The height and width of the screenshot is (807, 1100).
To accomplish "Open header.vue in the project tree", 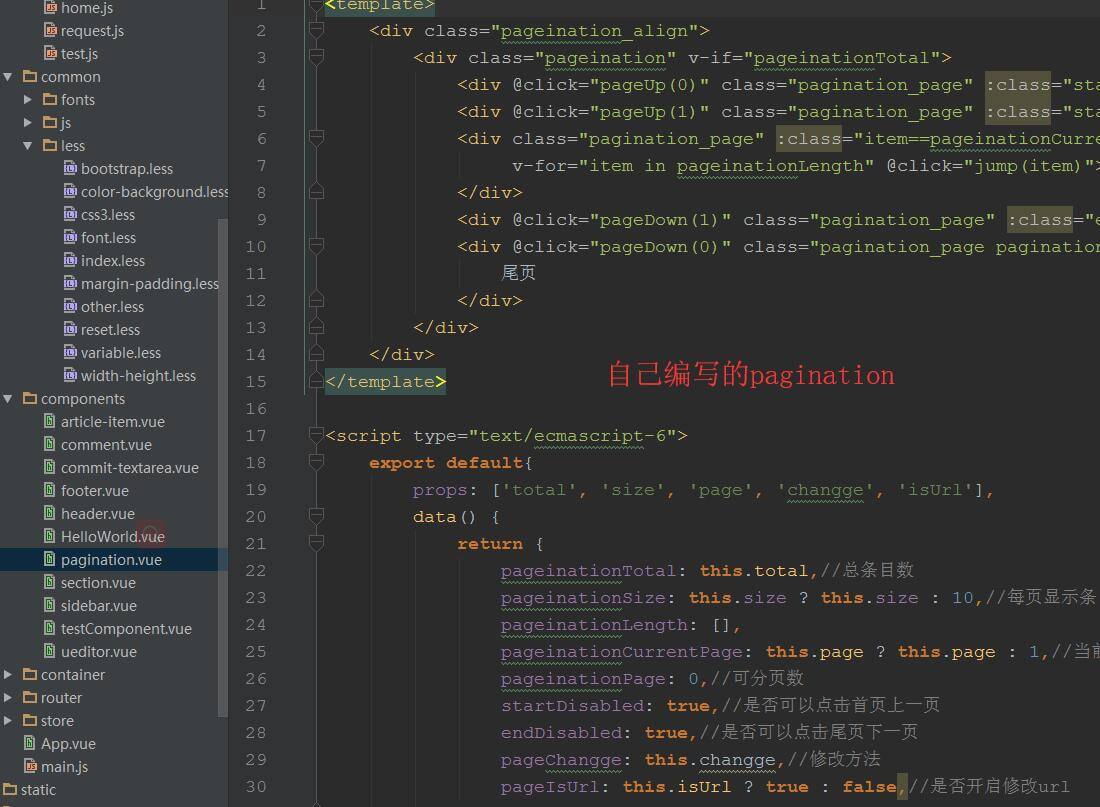I will pos(97,514).
